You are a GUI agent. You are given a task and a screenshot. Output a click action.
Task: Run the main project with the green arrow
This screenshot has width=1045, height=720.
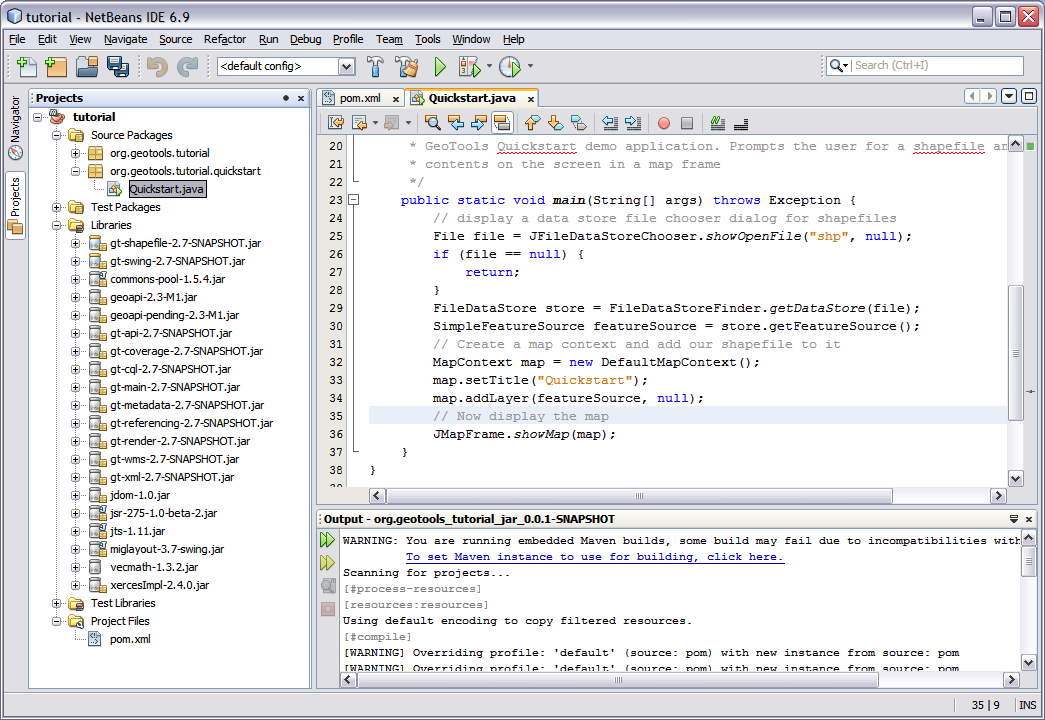(x=440, y=66)
